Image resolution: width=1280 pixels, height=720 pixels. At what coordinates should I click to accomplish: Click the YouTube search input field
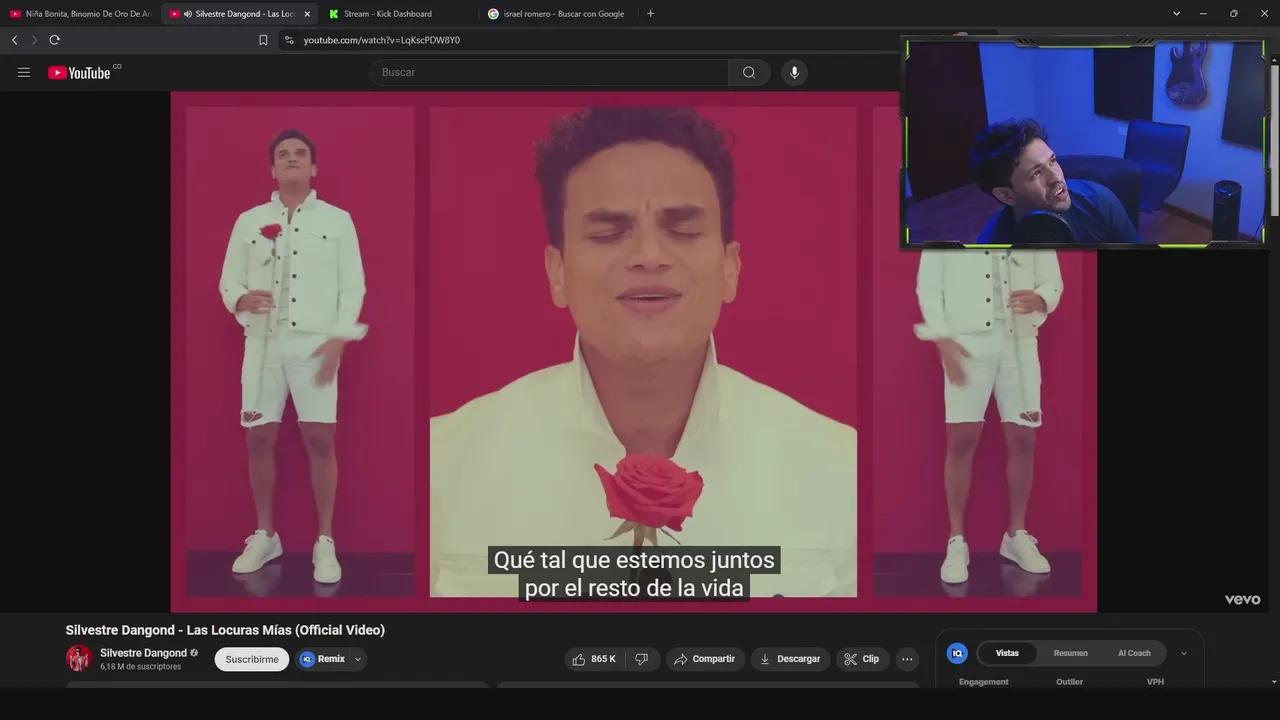pos(550,72)
